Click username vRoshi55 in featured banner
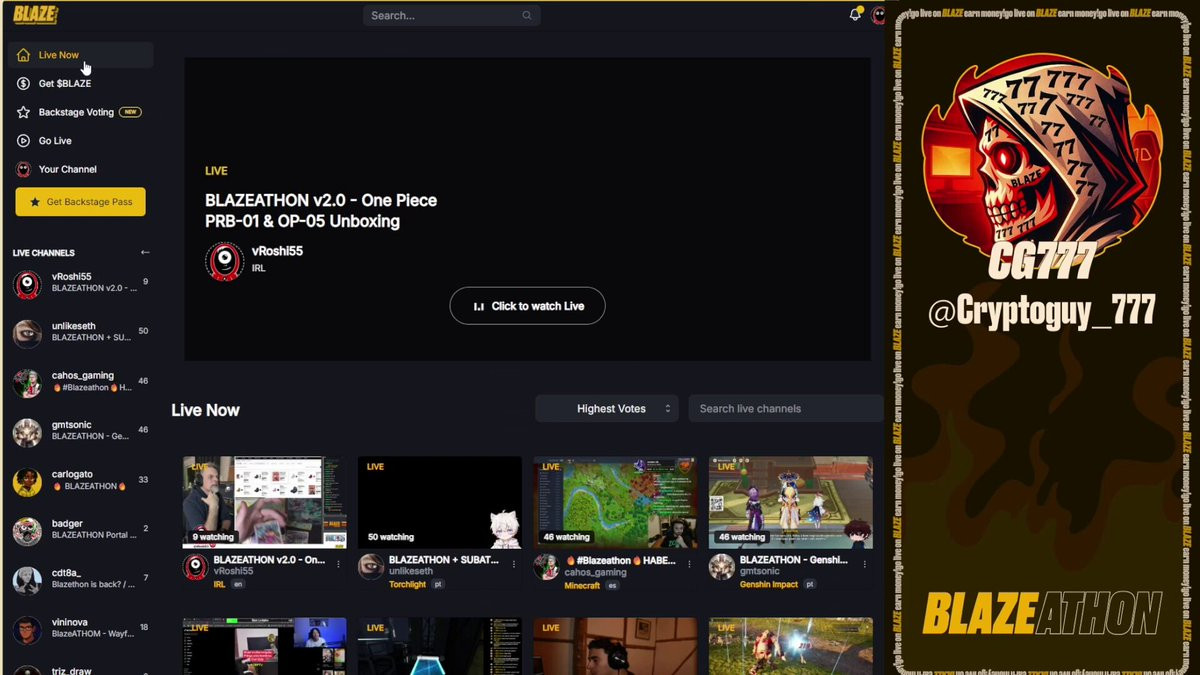This screenshot has width=1200, height=675. (x=277, y=251)
